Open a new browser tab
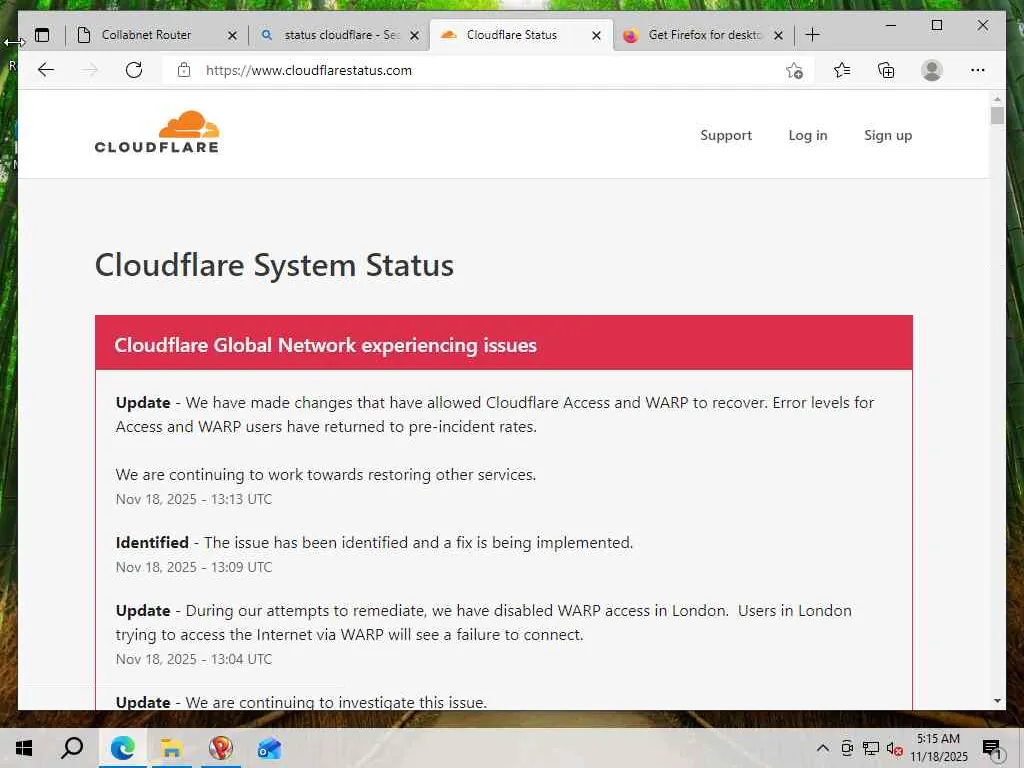 point(812,35)
